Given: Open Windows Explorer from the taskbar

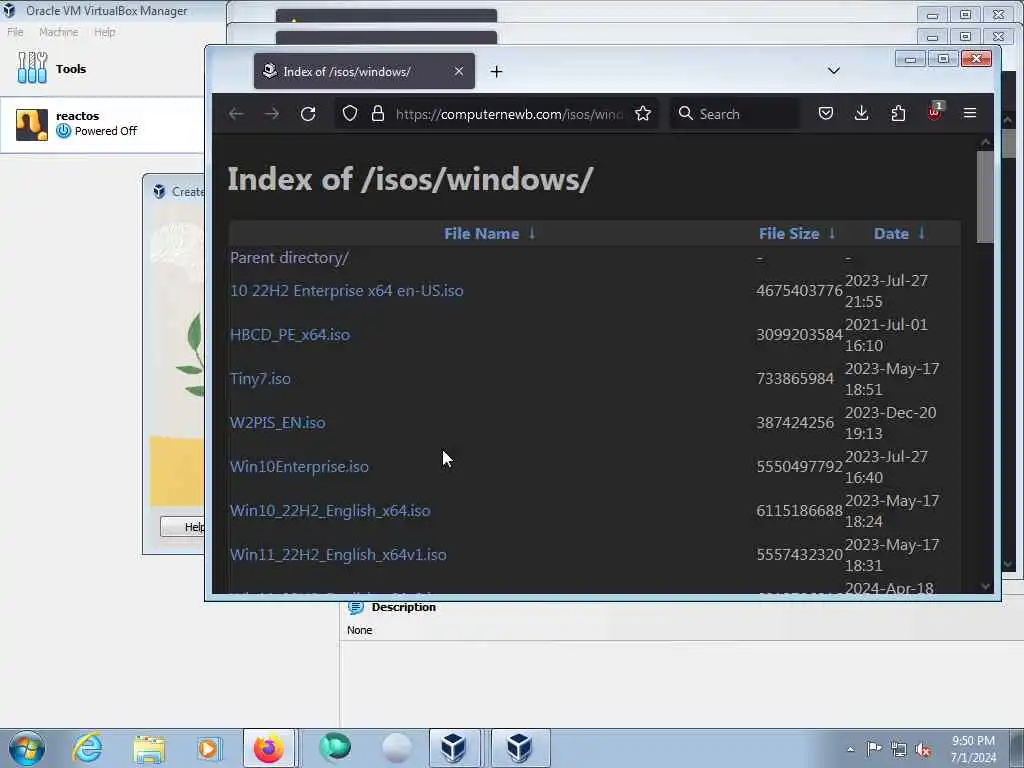Looking at the screenshot, I should click(x=149, y=748).
